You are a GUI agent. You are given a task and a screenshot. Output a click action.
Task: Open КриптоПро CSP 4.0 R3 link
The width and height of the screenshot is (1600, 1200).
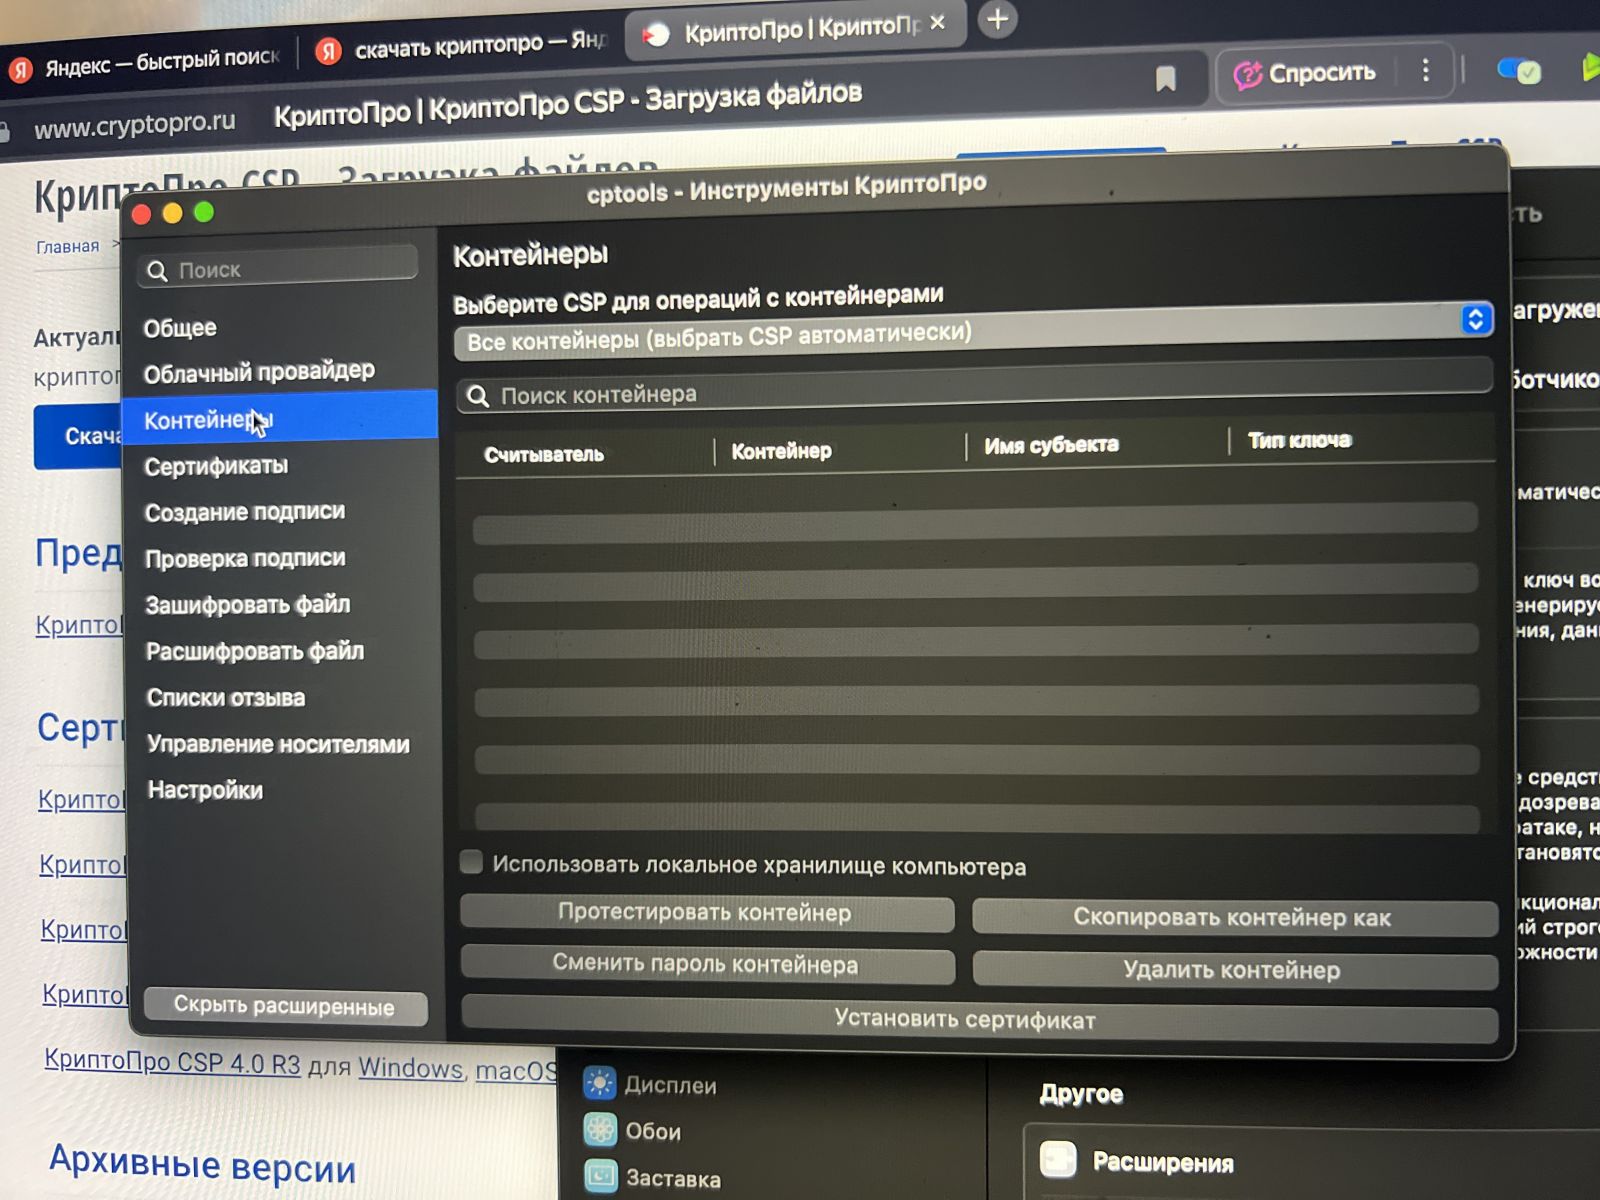[172, 1060]
